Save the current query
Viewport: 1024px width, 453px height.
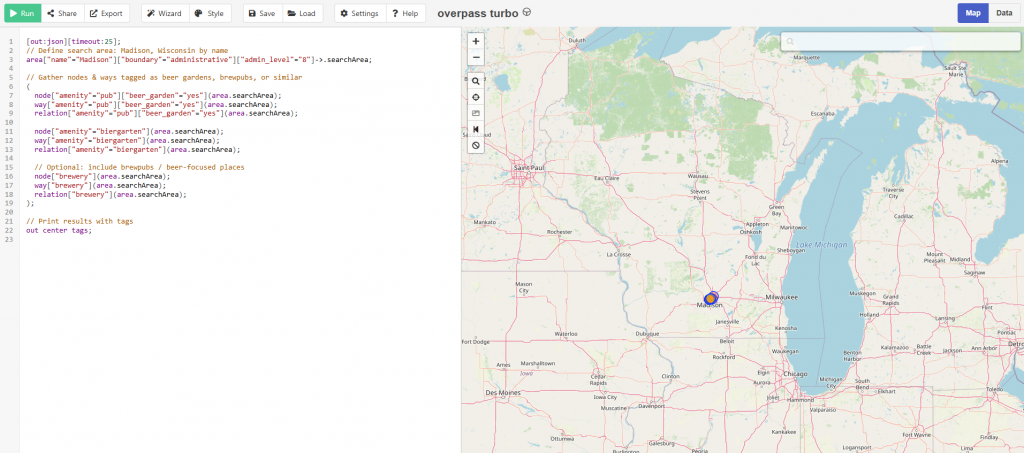click(261, 14)
